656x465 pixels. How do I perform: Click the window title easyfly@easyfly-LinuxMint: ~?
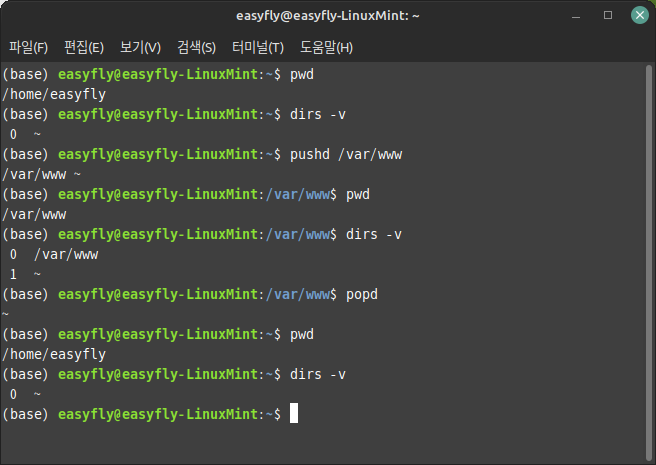point(328,16)
